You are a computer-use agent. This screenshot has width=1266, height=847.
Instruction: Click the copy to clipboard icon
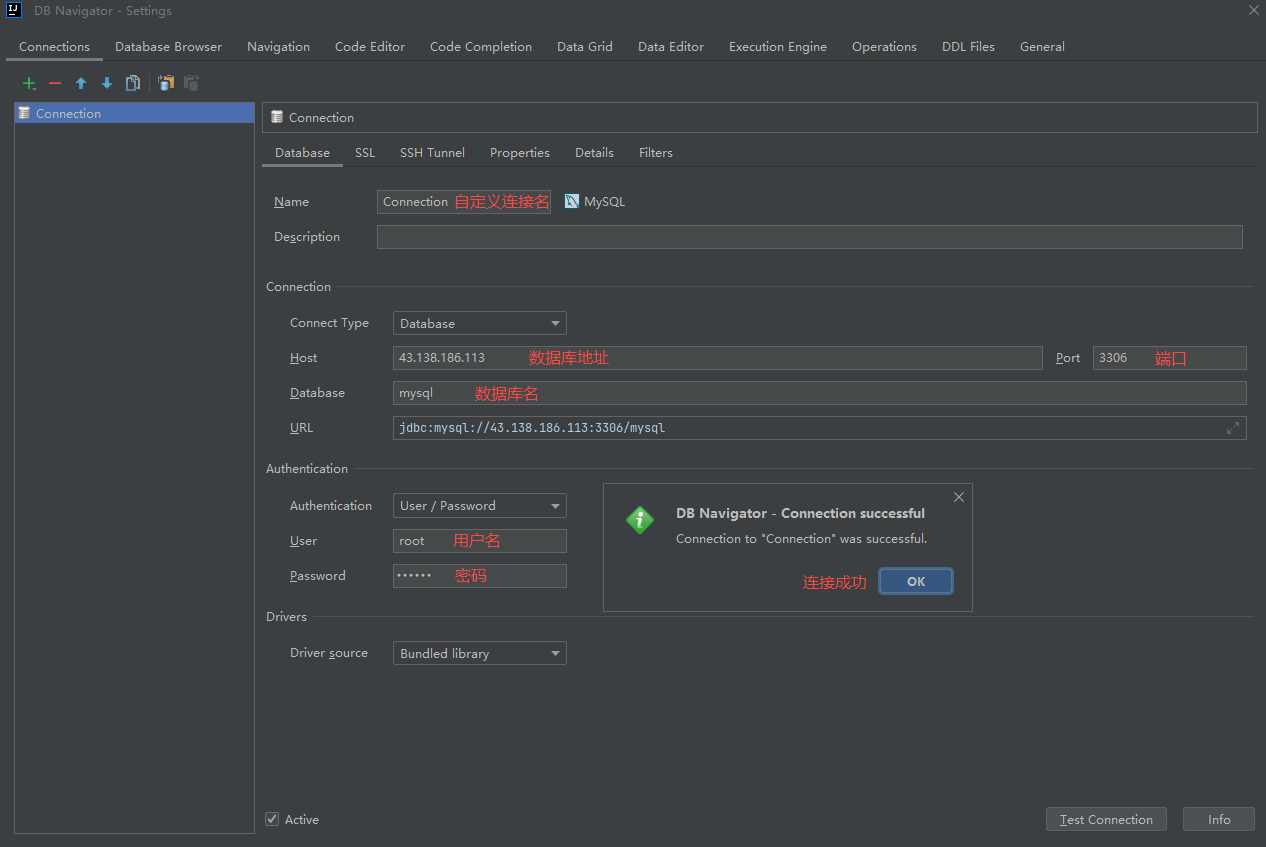coord(166,83)
